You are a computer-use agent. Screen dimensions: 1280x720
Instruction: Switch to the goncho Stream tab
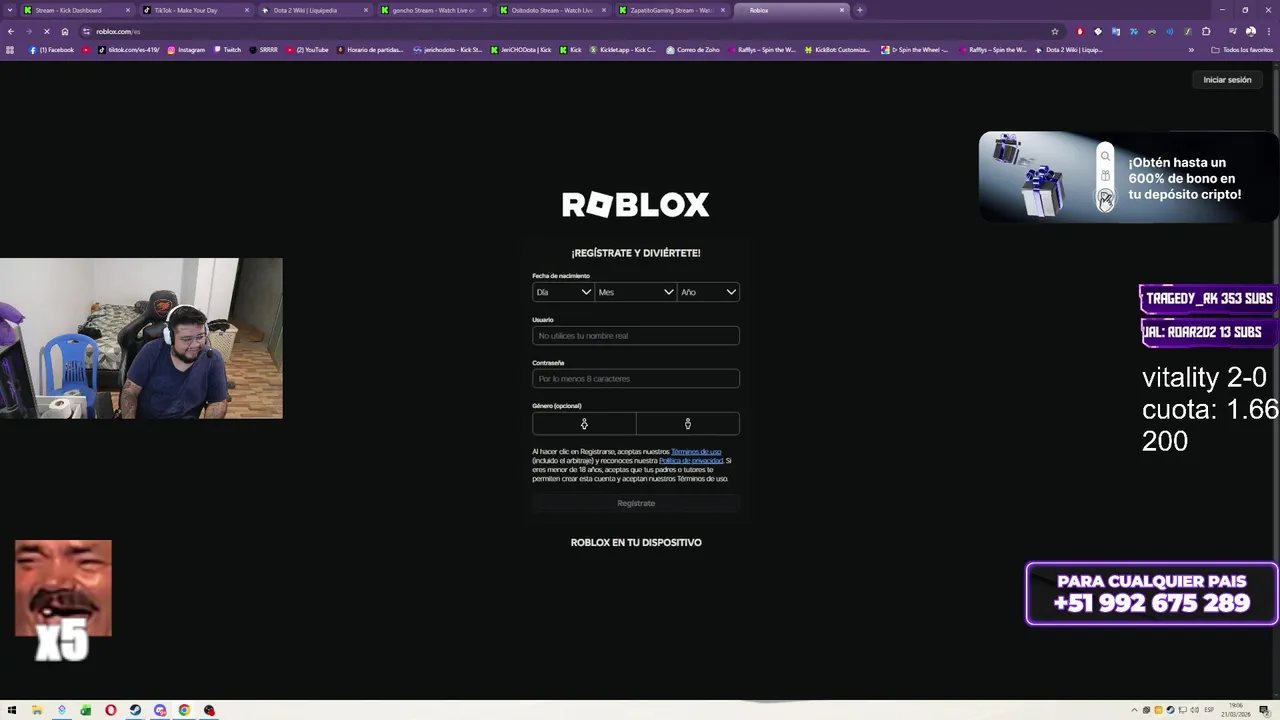(432, 10)
